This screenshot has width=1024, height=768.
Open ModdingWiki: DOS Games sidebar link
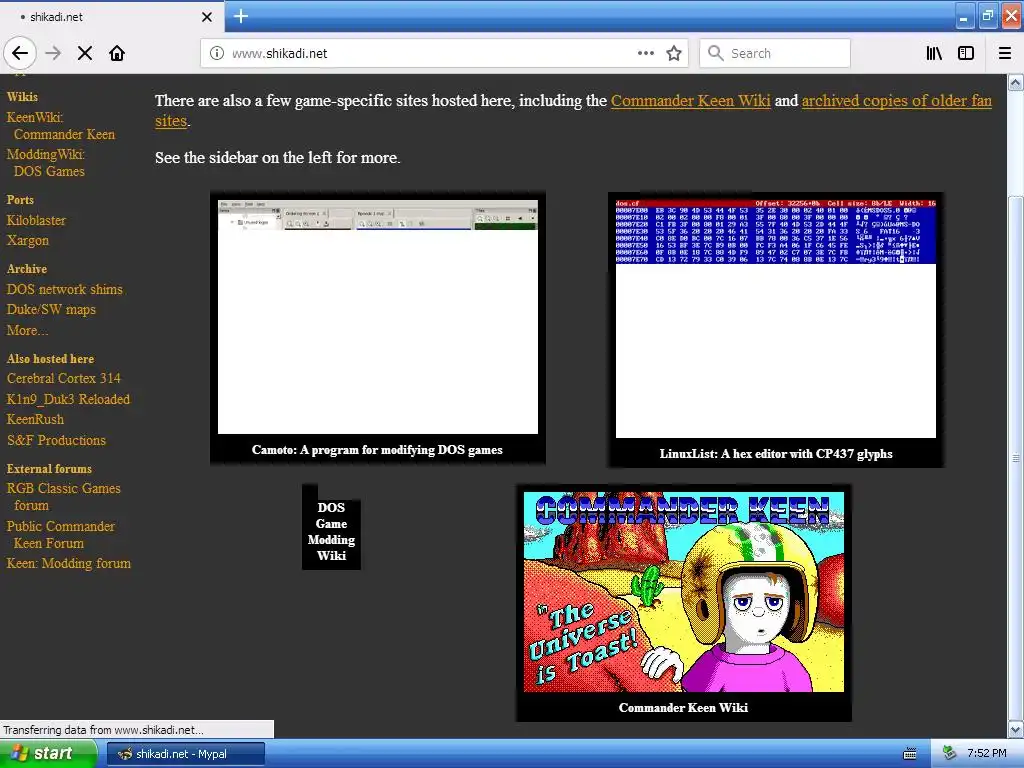46,163
